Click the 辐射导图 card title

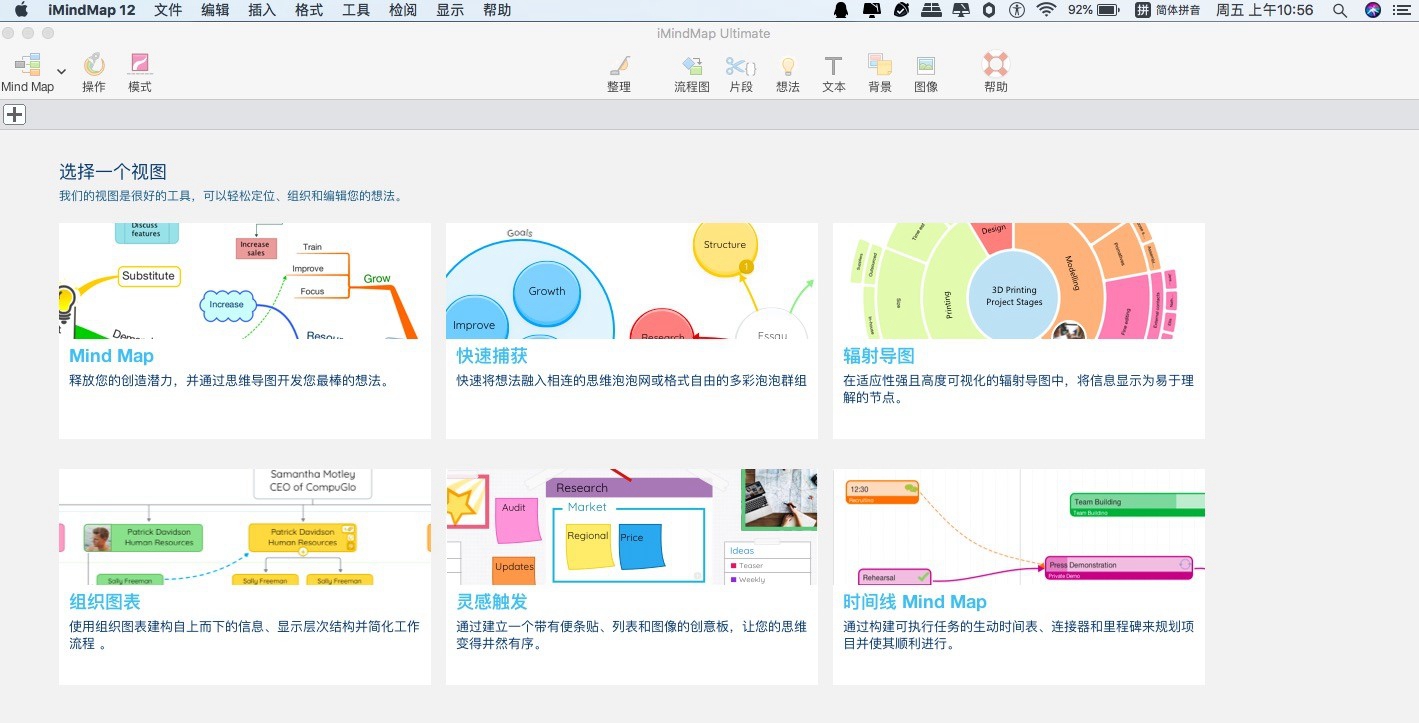click(x=879, y=356)
